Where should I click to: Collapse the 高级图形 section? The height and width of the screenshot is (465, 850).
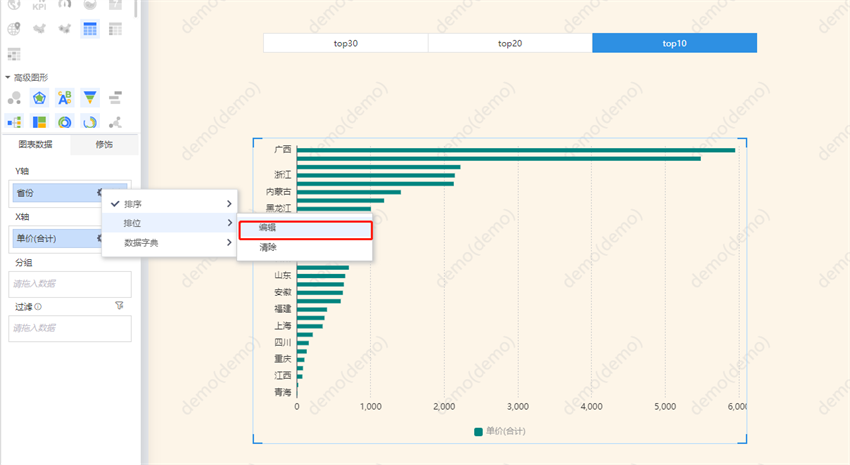click(8, 77)
